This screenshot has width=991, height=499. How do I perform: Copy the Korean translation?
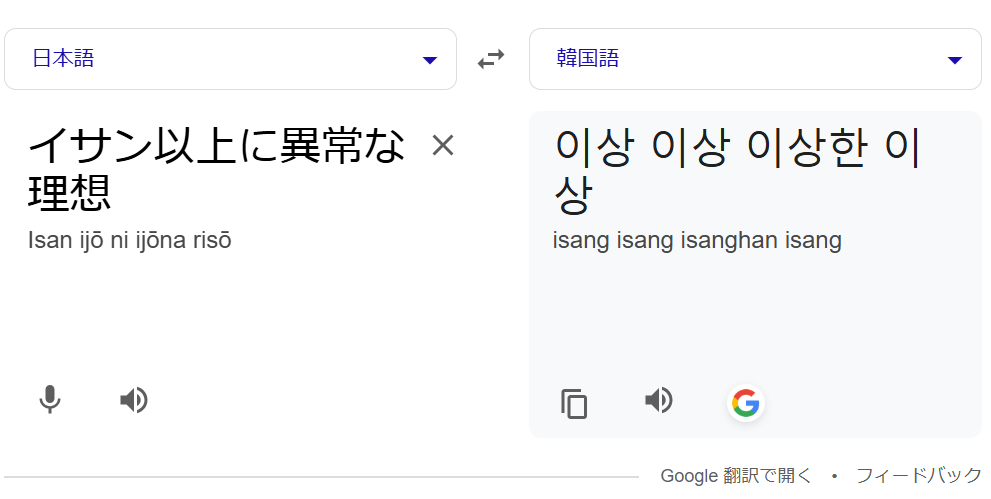[x=574, y=404]
